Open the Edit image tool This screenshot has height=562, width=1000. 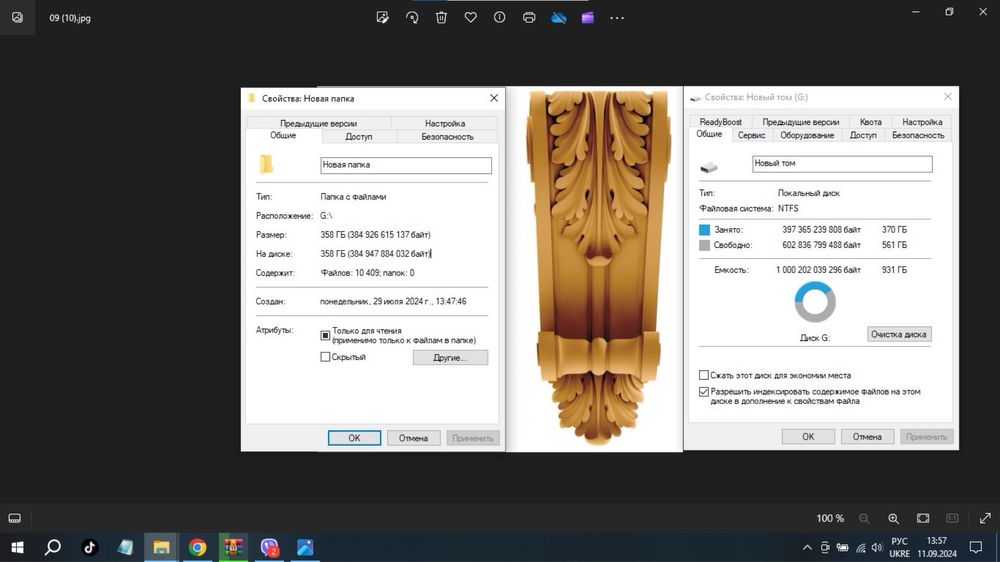coord(382,17)
